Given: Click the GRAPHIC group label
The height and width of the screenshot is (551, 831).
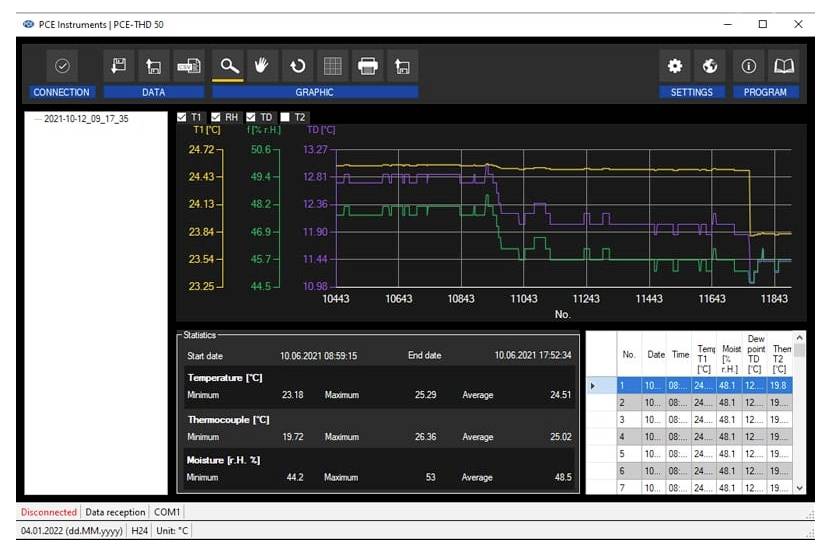Looking at the screenshot, I should click(315, 92).
